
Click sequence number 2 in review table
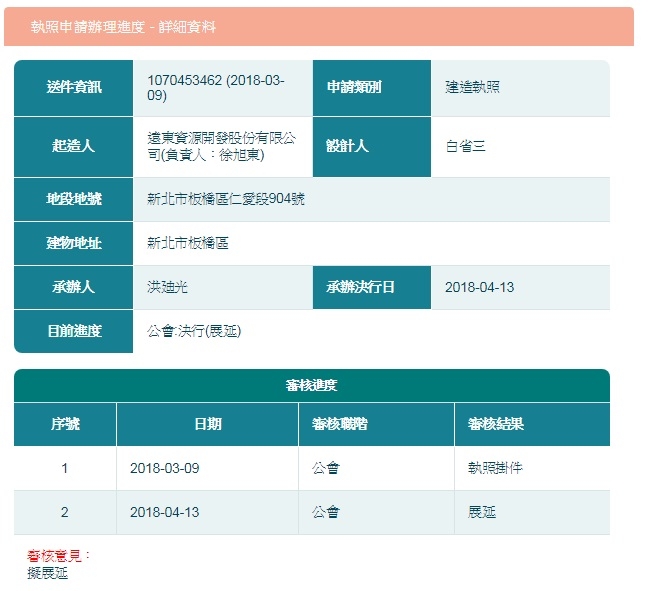pos(65,512)
